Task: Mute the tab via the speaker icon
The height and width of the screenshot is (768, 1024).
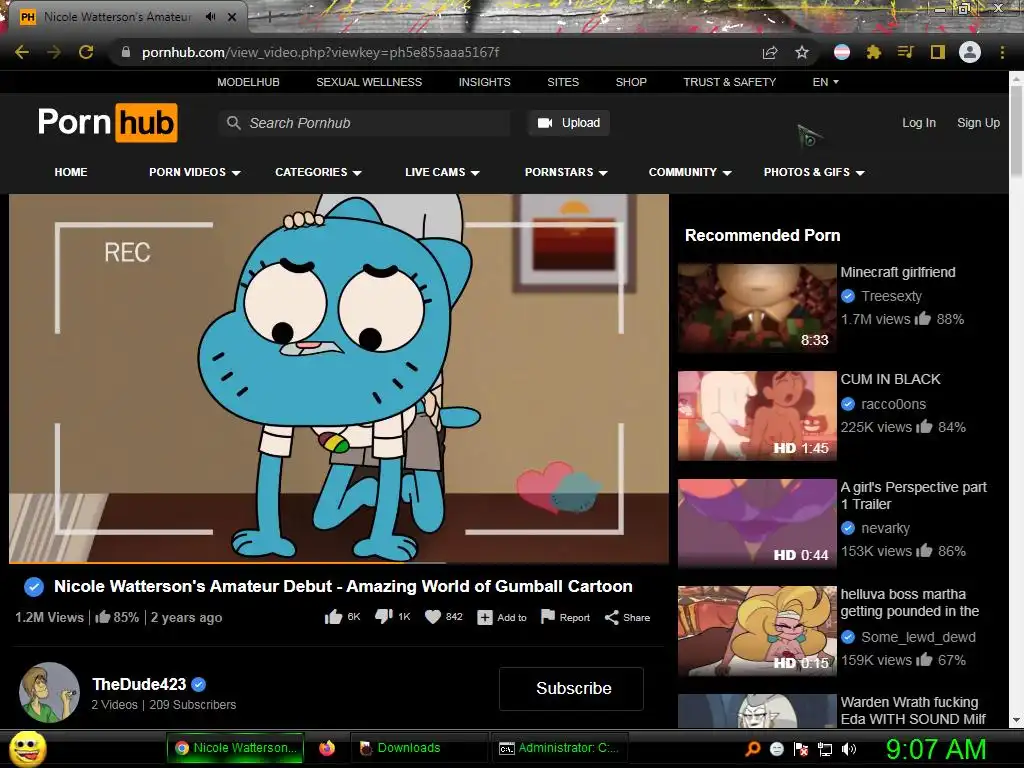Action: [x=210, y=17]
